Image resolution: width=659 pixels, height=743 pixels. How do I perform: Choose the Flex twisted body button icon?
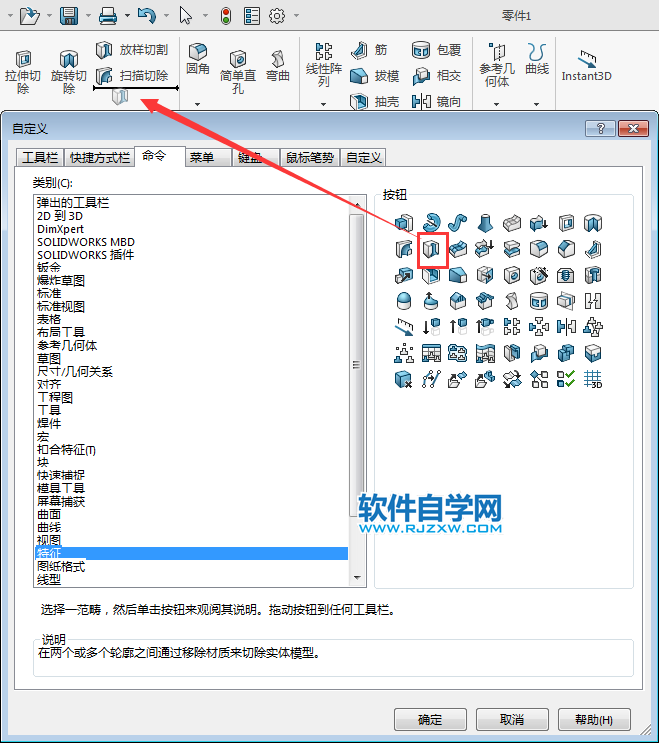pos(512,300)
